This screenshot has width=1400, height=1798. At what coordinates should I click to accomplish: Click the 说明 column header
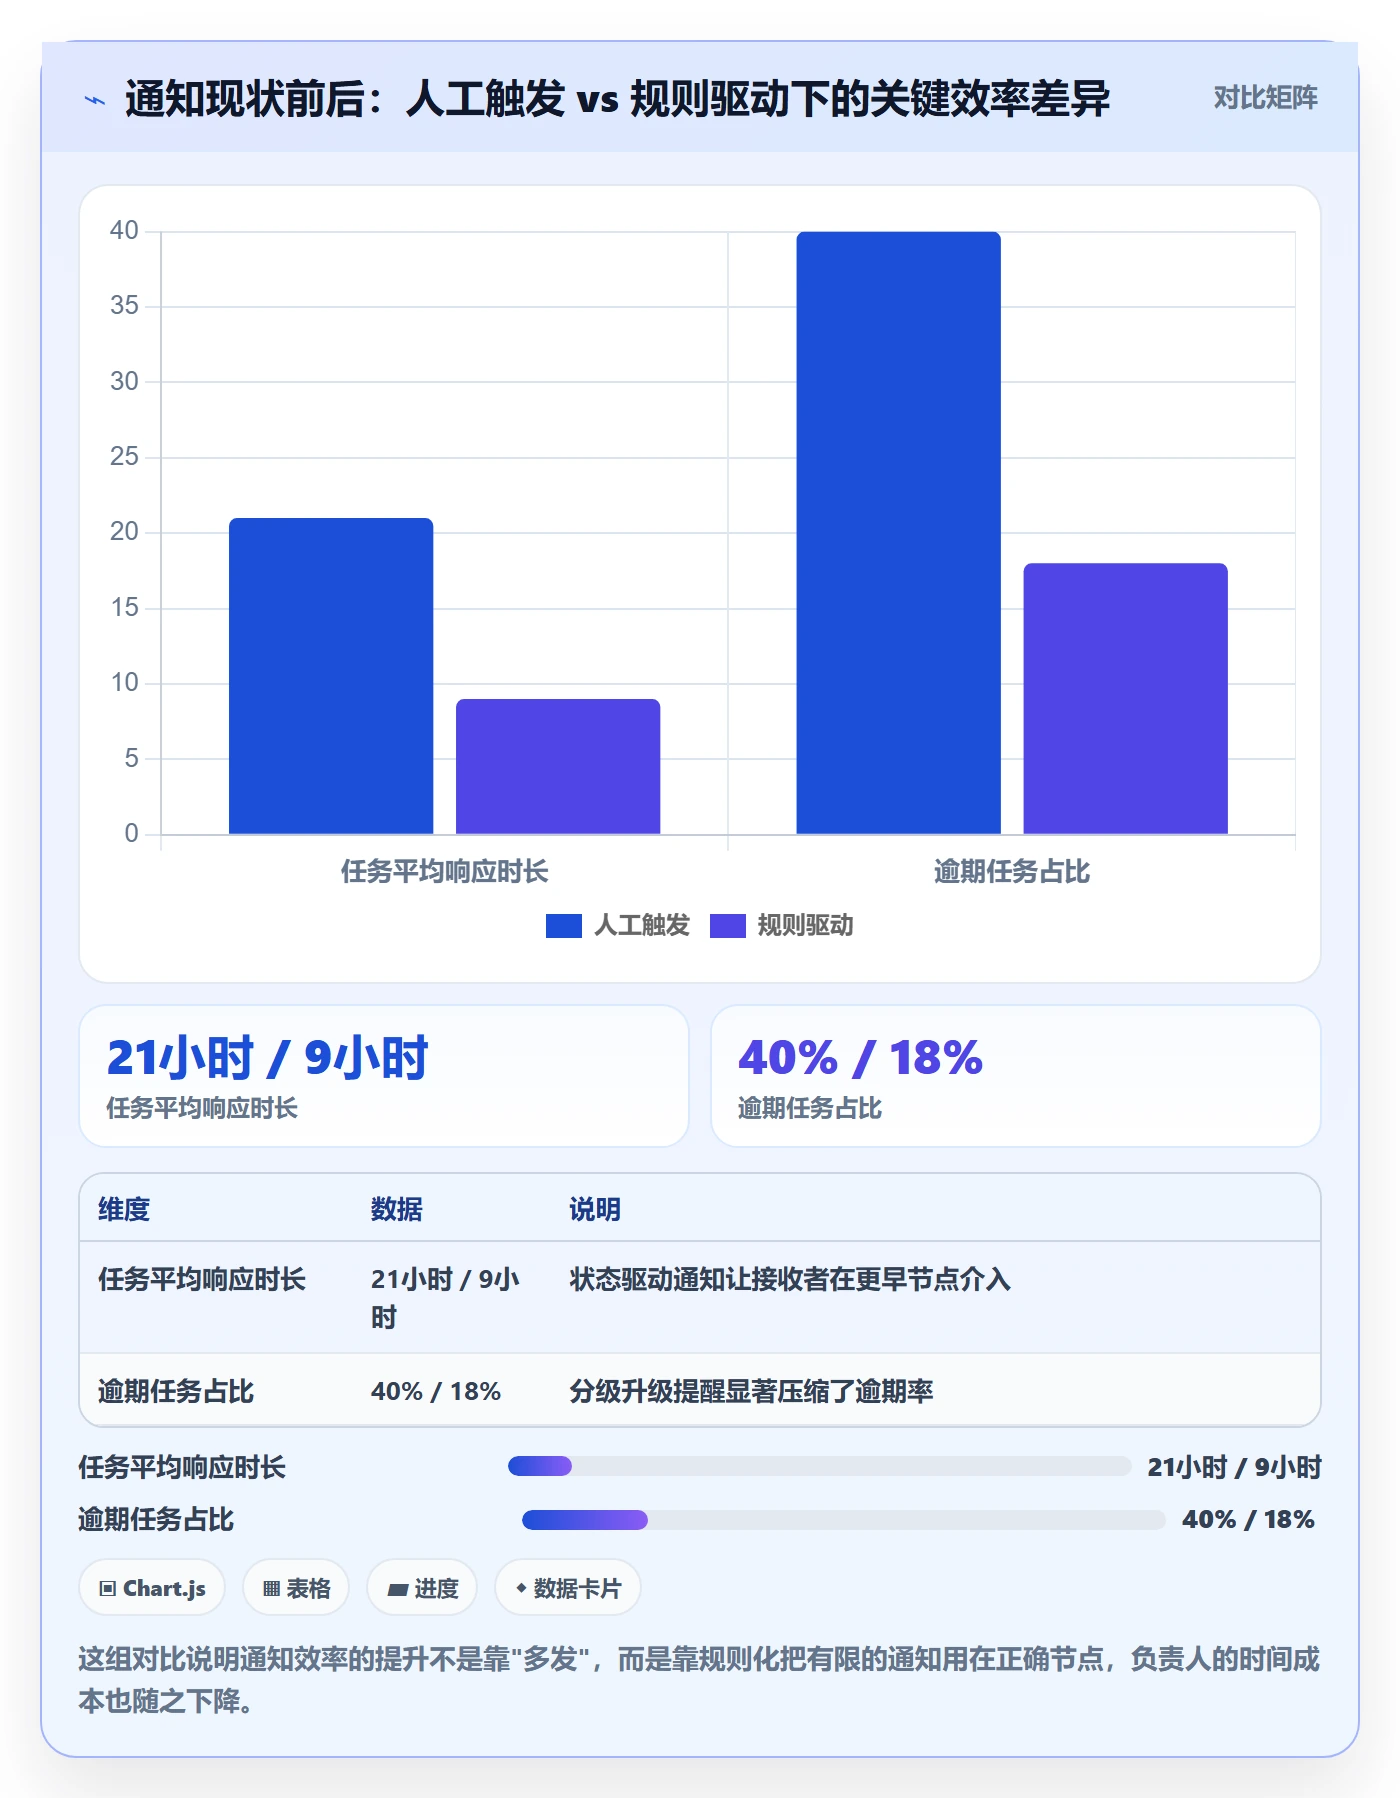(x=595, y=1210)
